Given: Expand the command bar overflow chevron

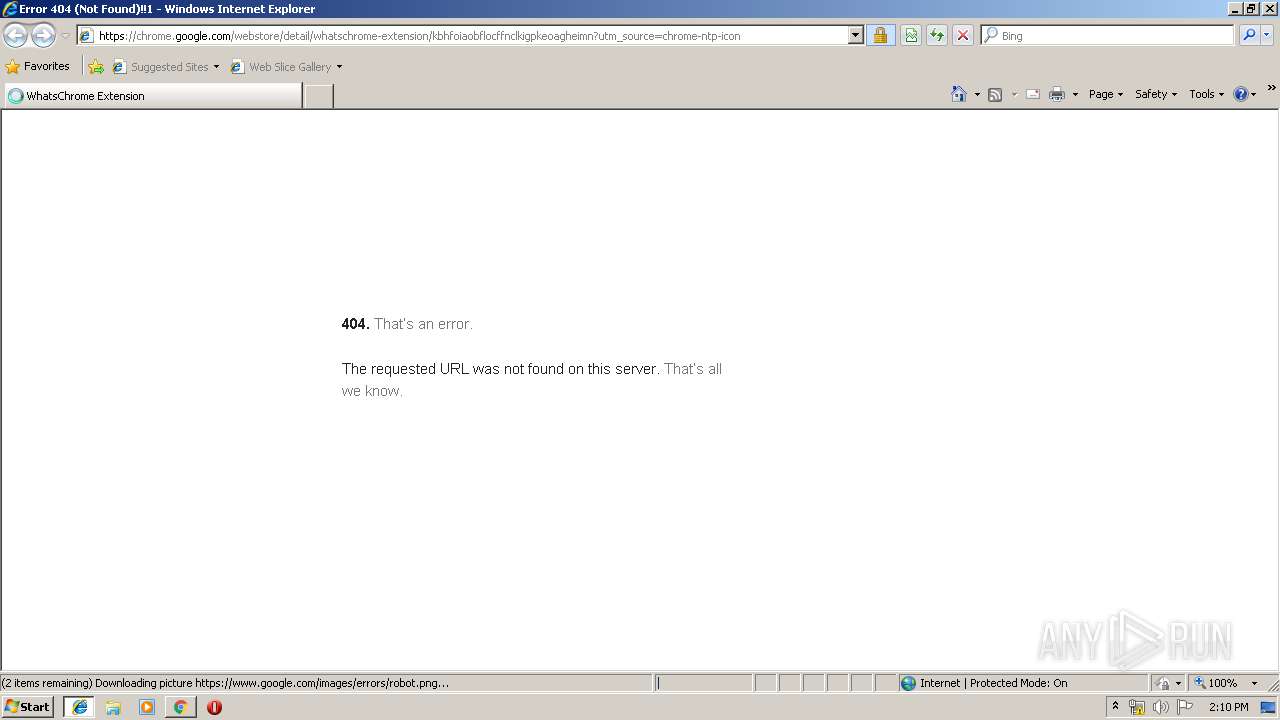Looking at the screenshot, I should 1271,88.
